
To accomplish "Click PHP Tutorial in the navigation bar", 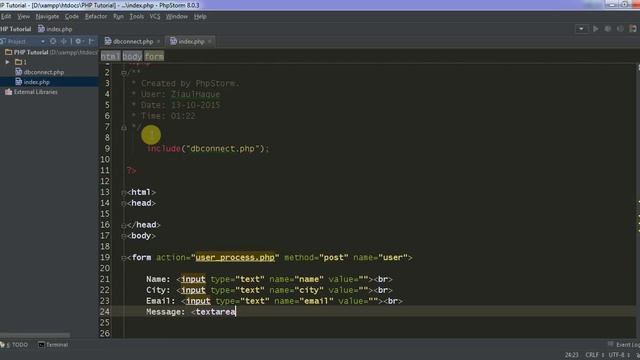I will coord(16,29).
